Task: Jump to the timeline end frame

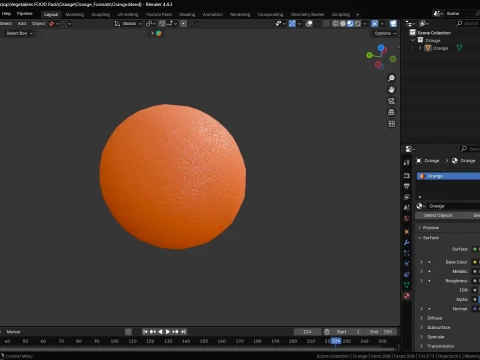Action: tap(183, 332)
